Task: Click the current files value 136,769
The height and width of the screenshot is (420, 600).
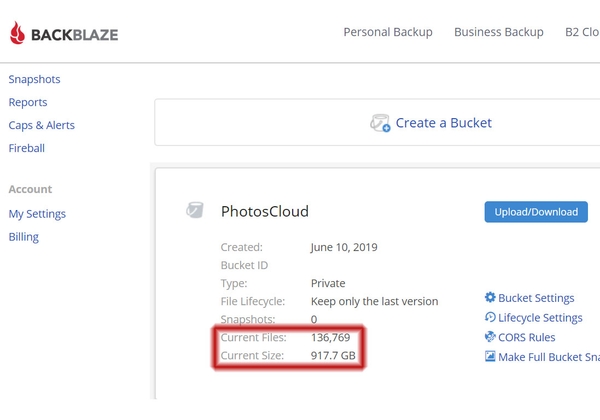Action: (x=331, y=337)
